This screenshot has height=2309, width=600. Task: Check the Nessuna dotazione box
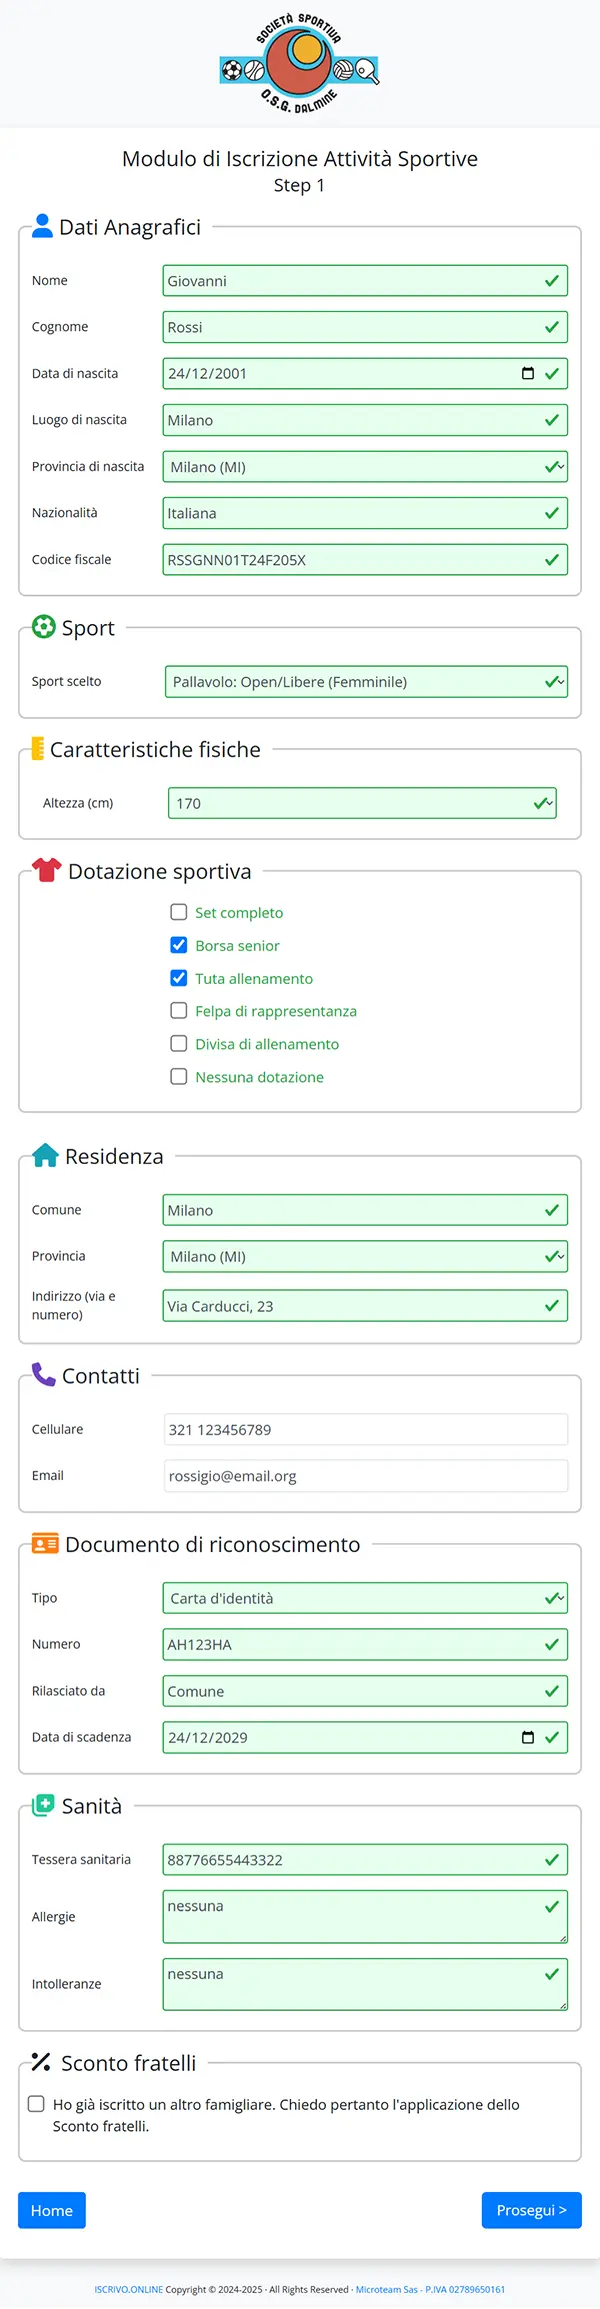point(179,1077)
